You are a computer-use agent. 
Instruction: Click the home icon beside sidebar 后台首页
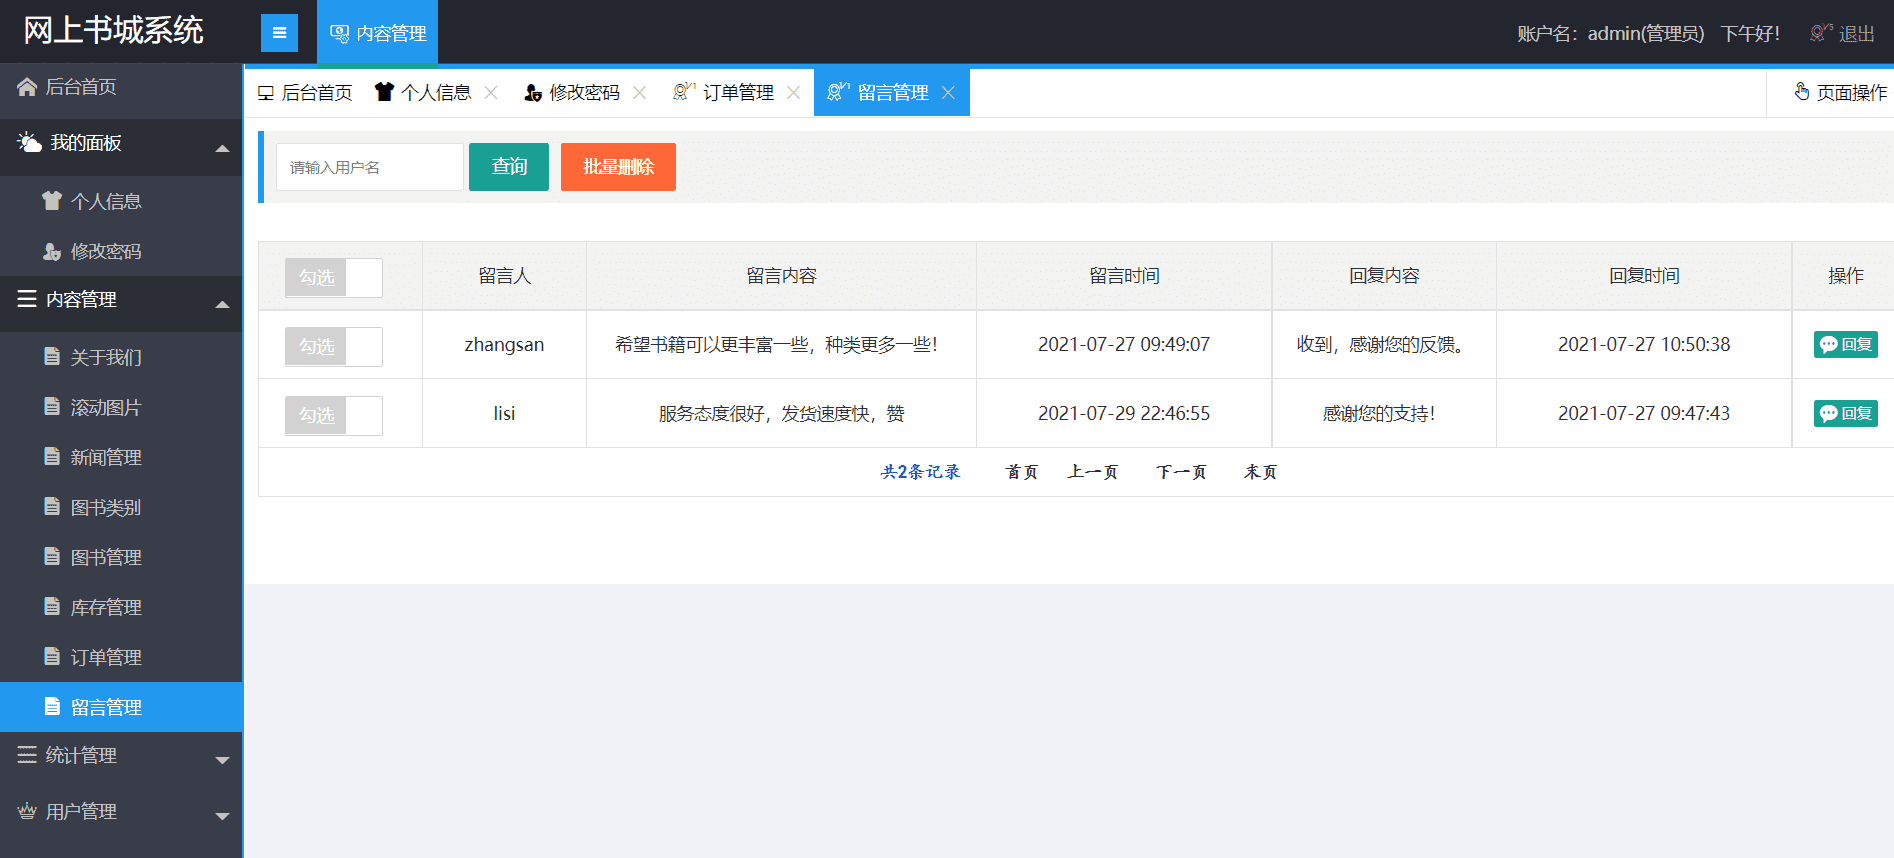pos(27,87)
